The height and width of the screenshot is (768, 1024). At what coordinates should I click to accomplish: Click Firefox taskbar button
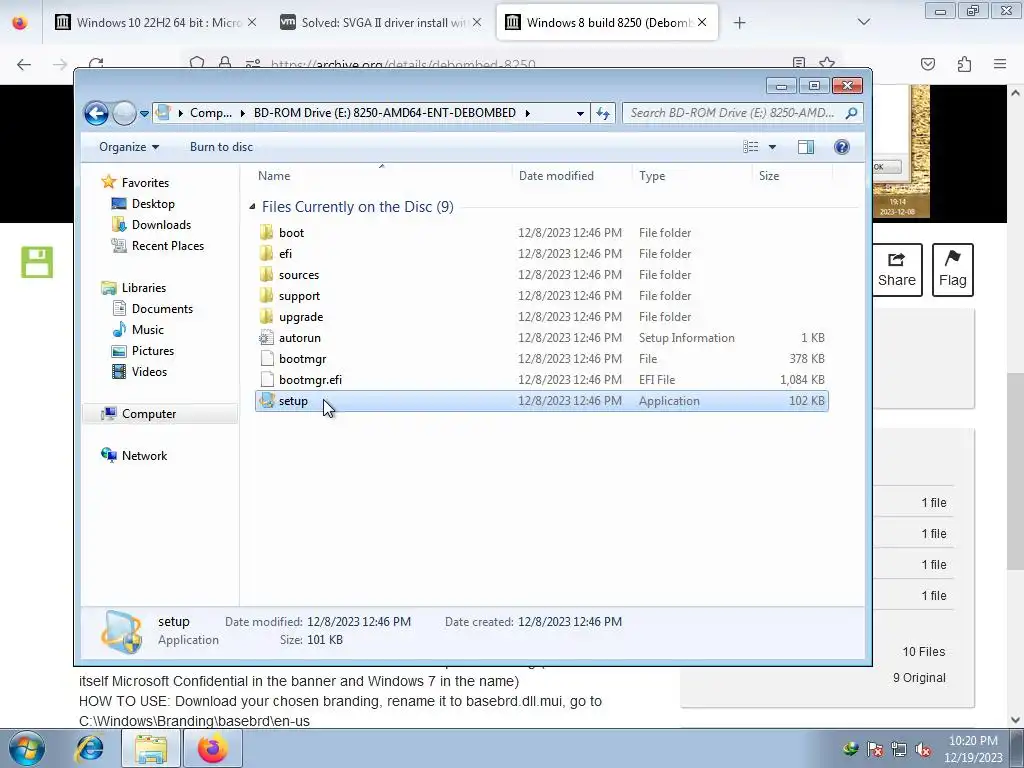pyautogui.click(x=213, y=748)
